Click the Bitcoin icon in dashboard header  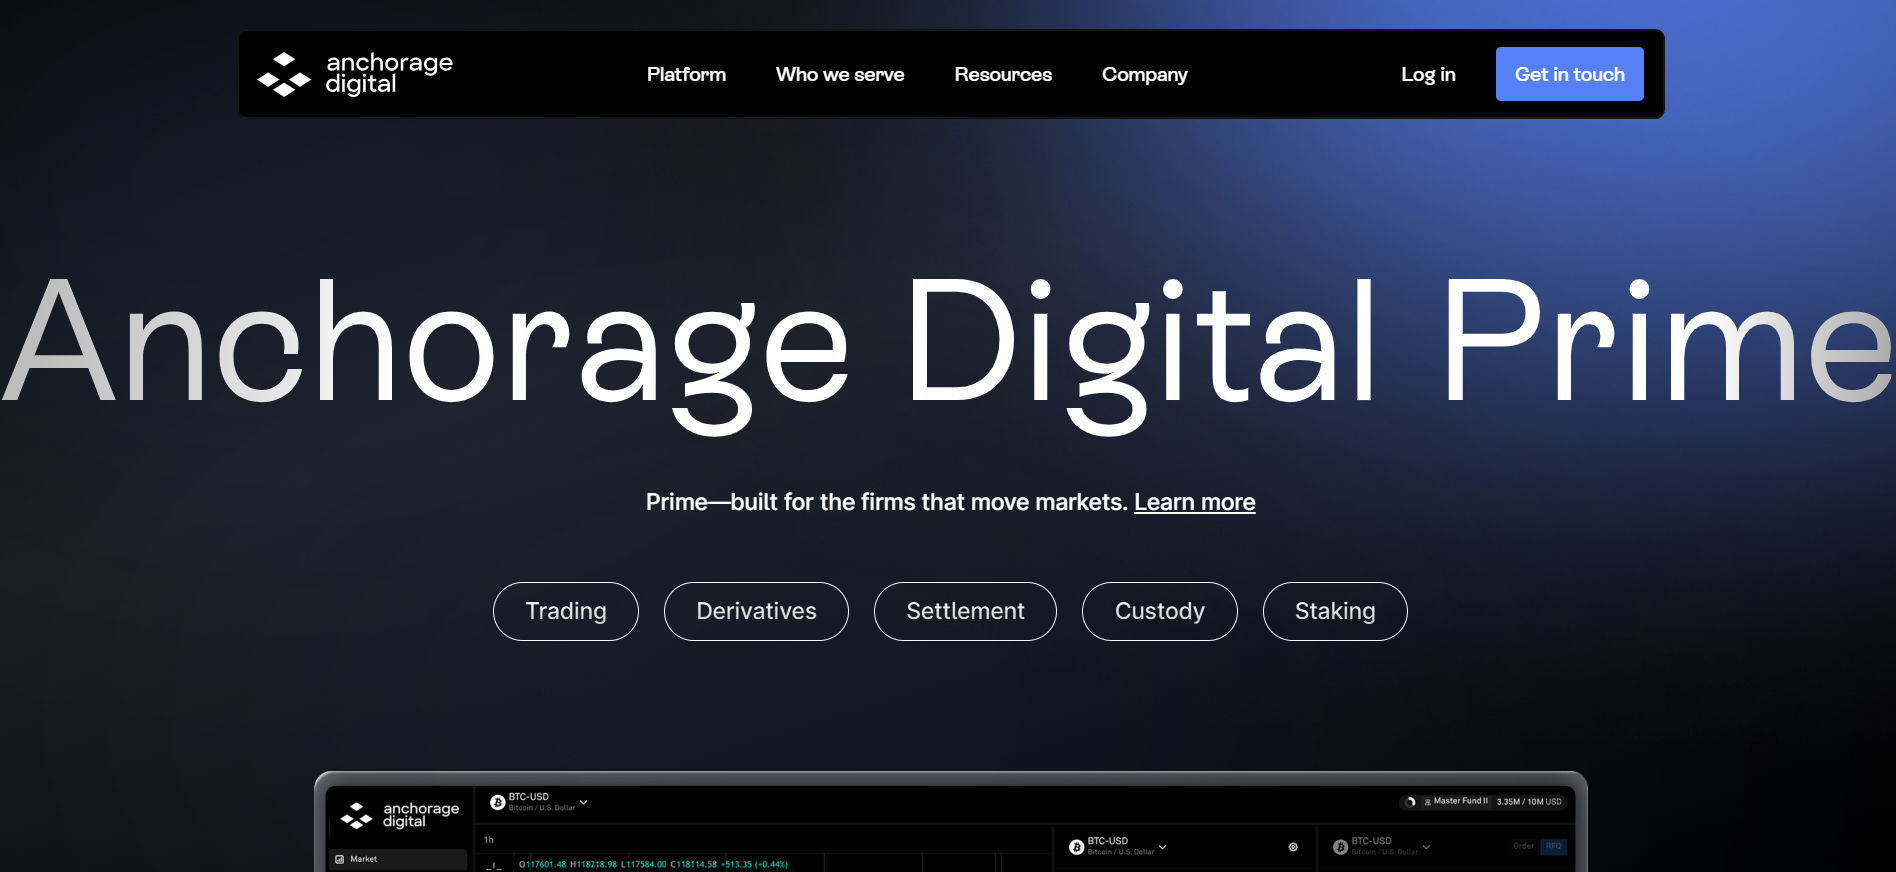coord(497,802)
